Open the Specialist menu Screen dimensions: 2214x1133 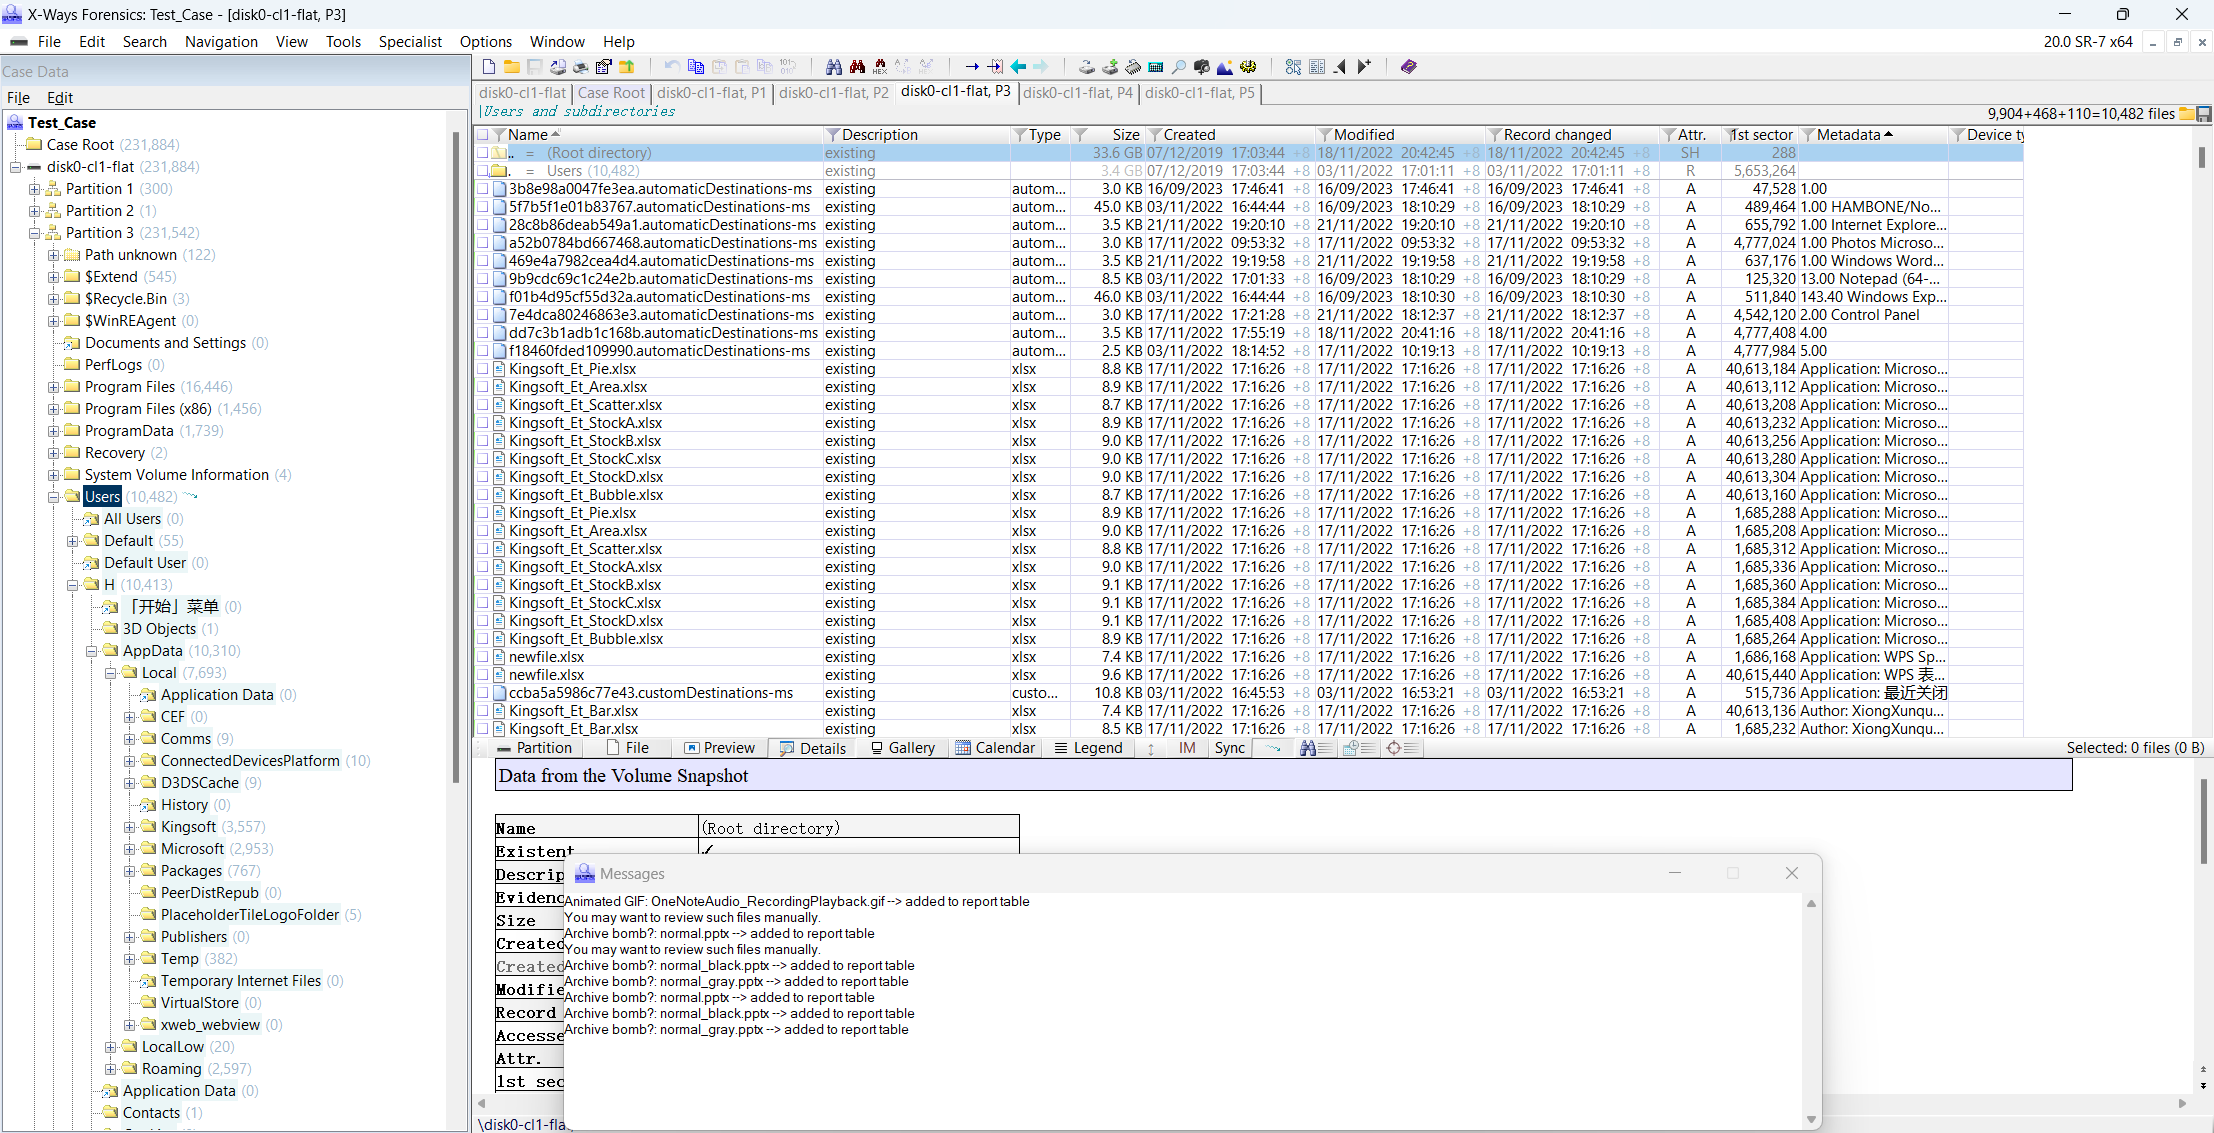point(410,42)
